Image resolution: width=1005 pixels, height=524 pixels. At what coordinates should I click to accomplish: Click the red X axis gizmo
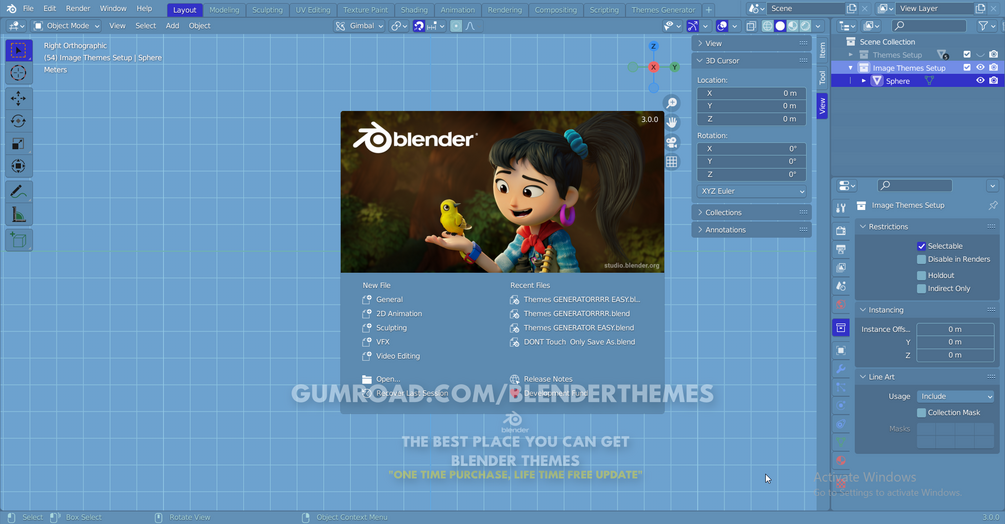pyautogui.click(x=653, y=67)
